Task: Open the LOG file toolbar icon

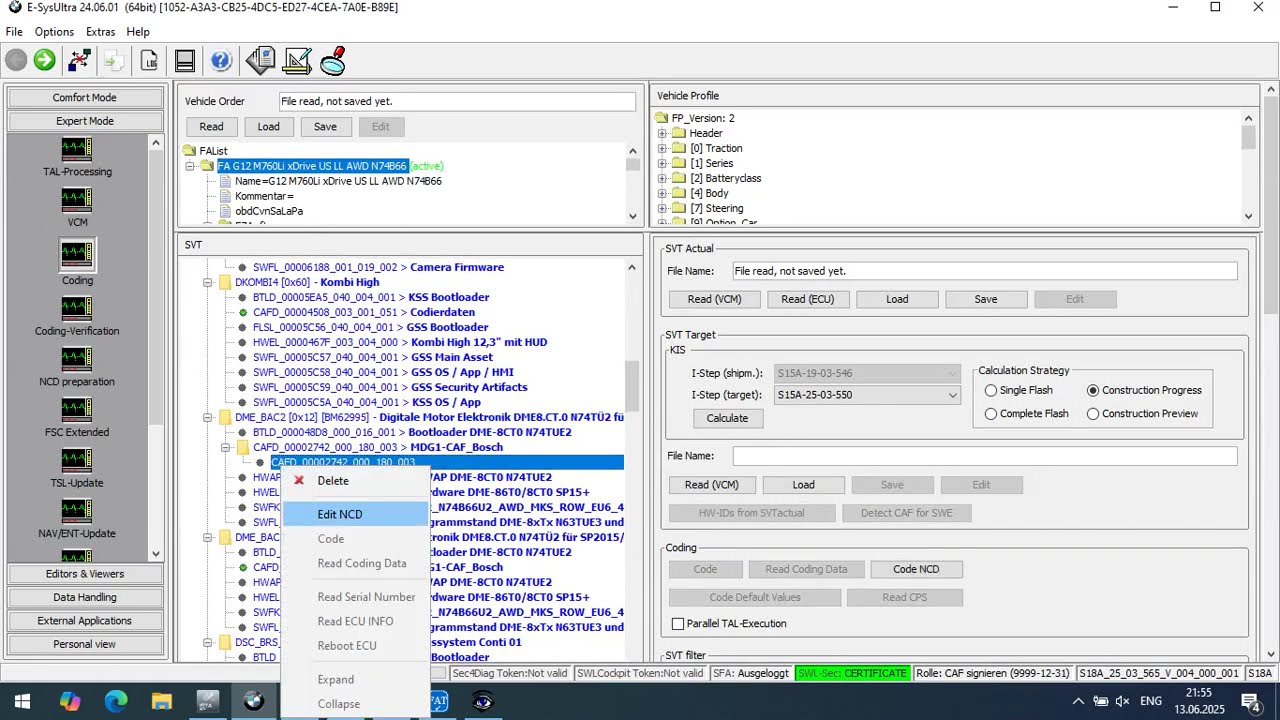Action: pos(149,61)
